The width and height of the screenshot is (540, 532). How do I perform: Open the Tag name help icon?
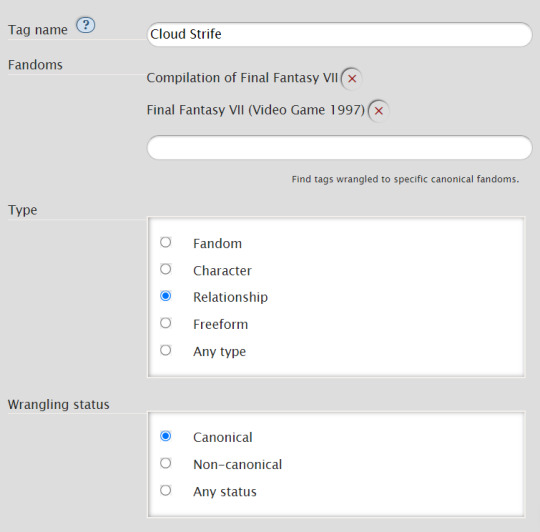tap(85, 25)
